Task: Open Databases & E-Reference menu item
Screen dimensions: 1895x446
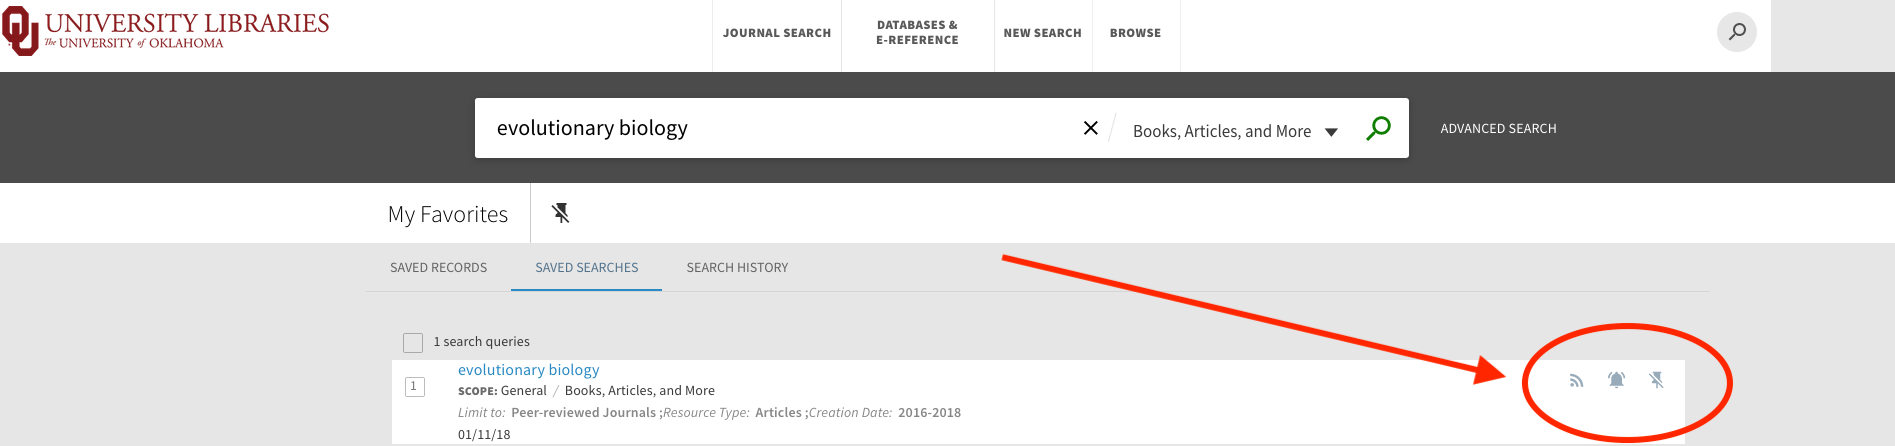Action: tap(917, 33)
